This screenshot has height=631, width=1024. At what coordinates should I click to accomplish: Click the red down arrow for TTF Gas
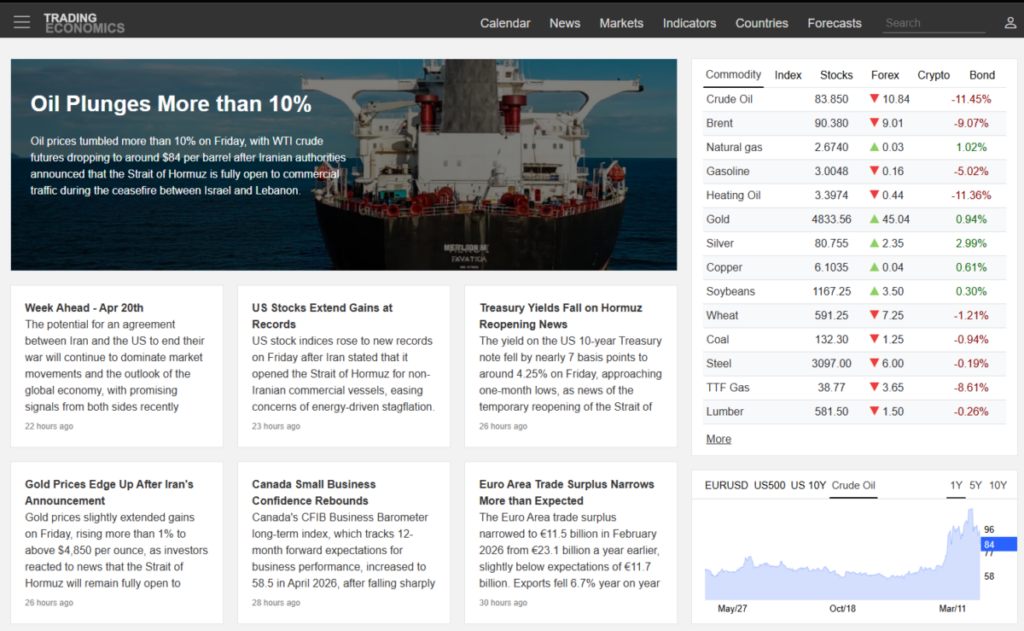click(874, 387)
